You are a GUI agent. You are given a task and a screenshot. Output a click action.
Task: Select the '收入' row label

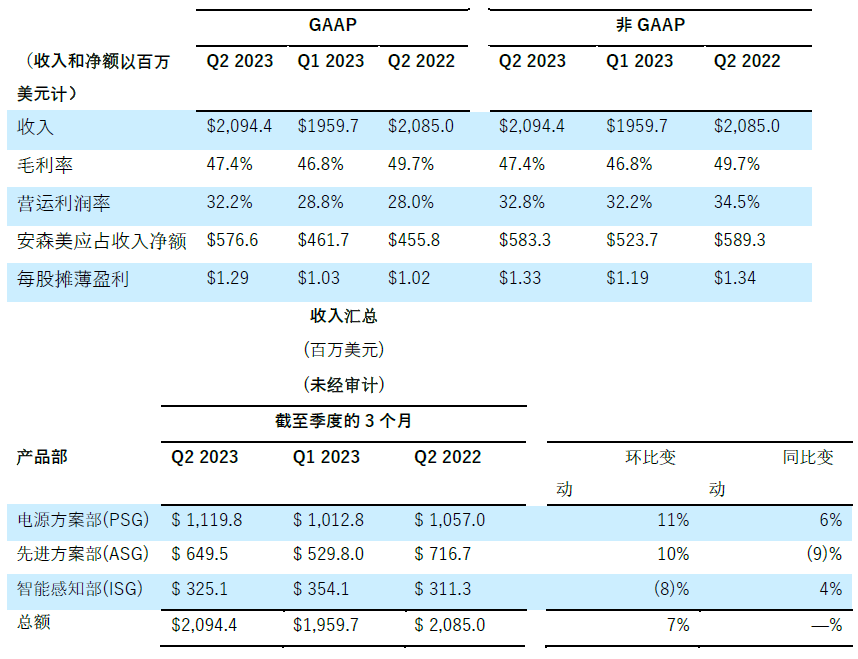(35, 127)
